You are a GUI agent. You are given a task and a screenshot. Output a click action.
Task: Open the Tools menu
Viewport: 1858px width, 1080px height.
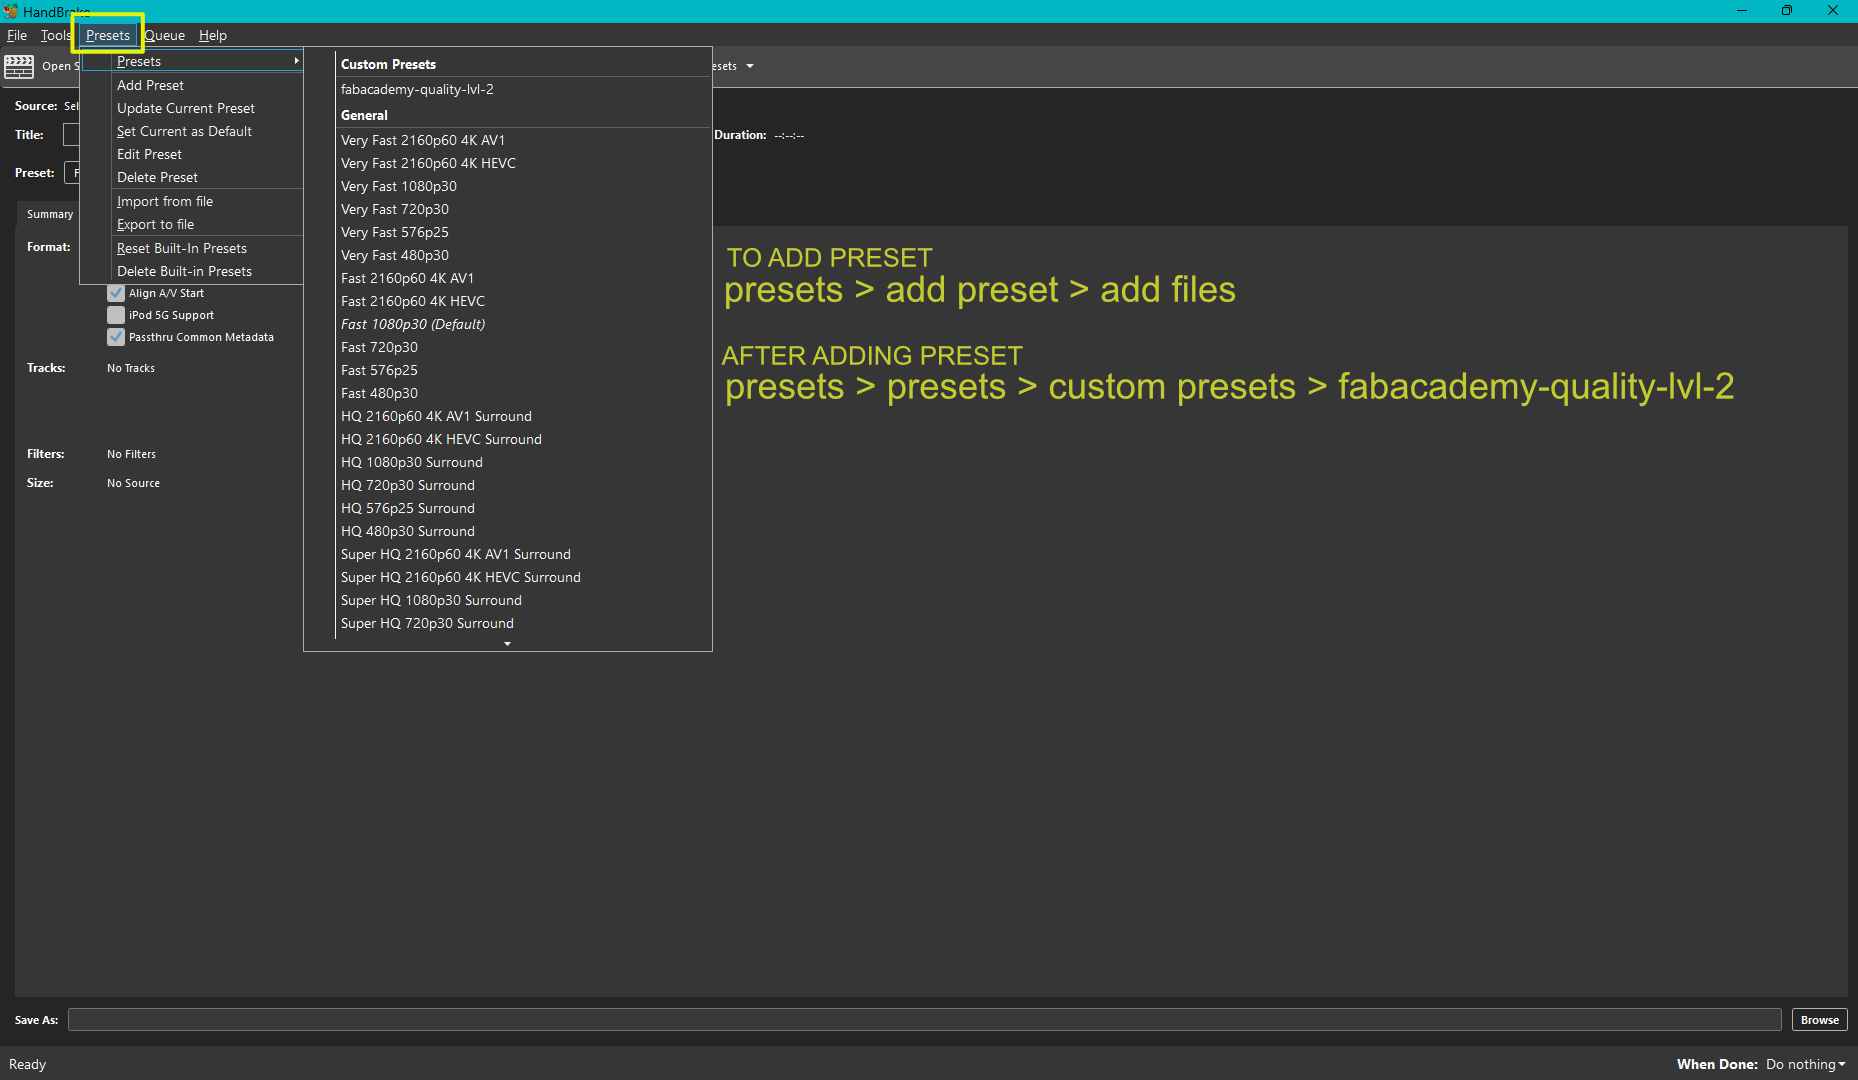(55, 35)
